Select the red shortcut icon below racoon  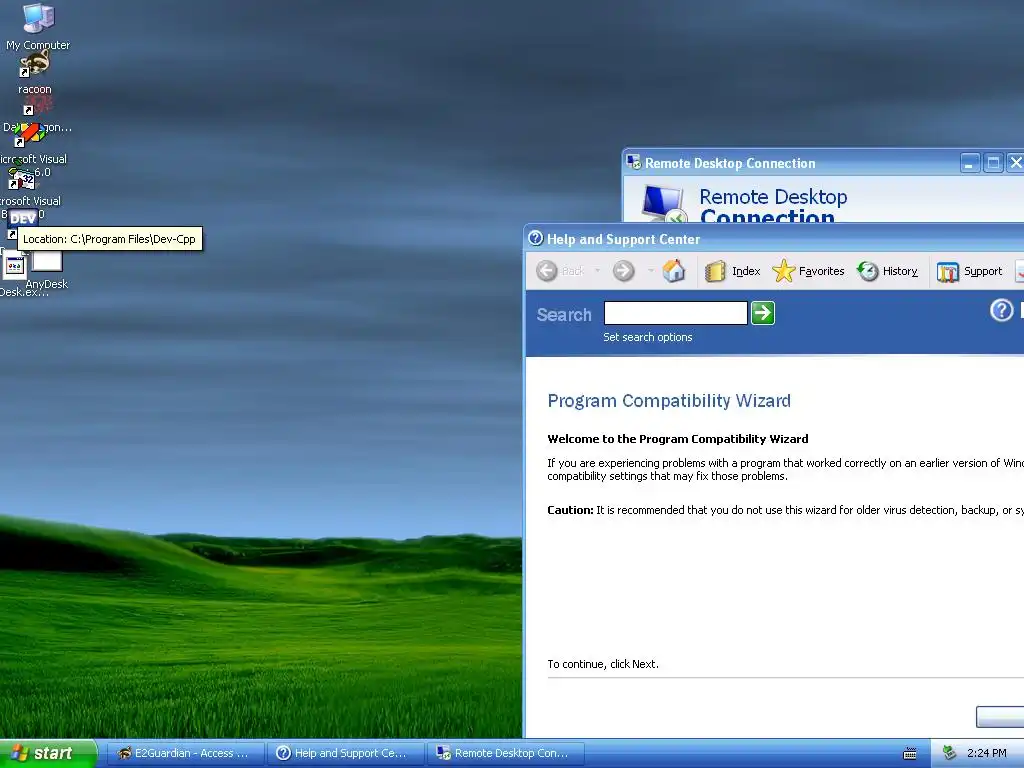pyautogui.click(x=38, y=104)
